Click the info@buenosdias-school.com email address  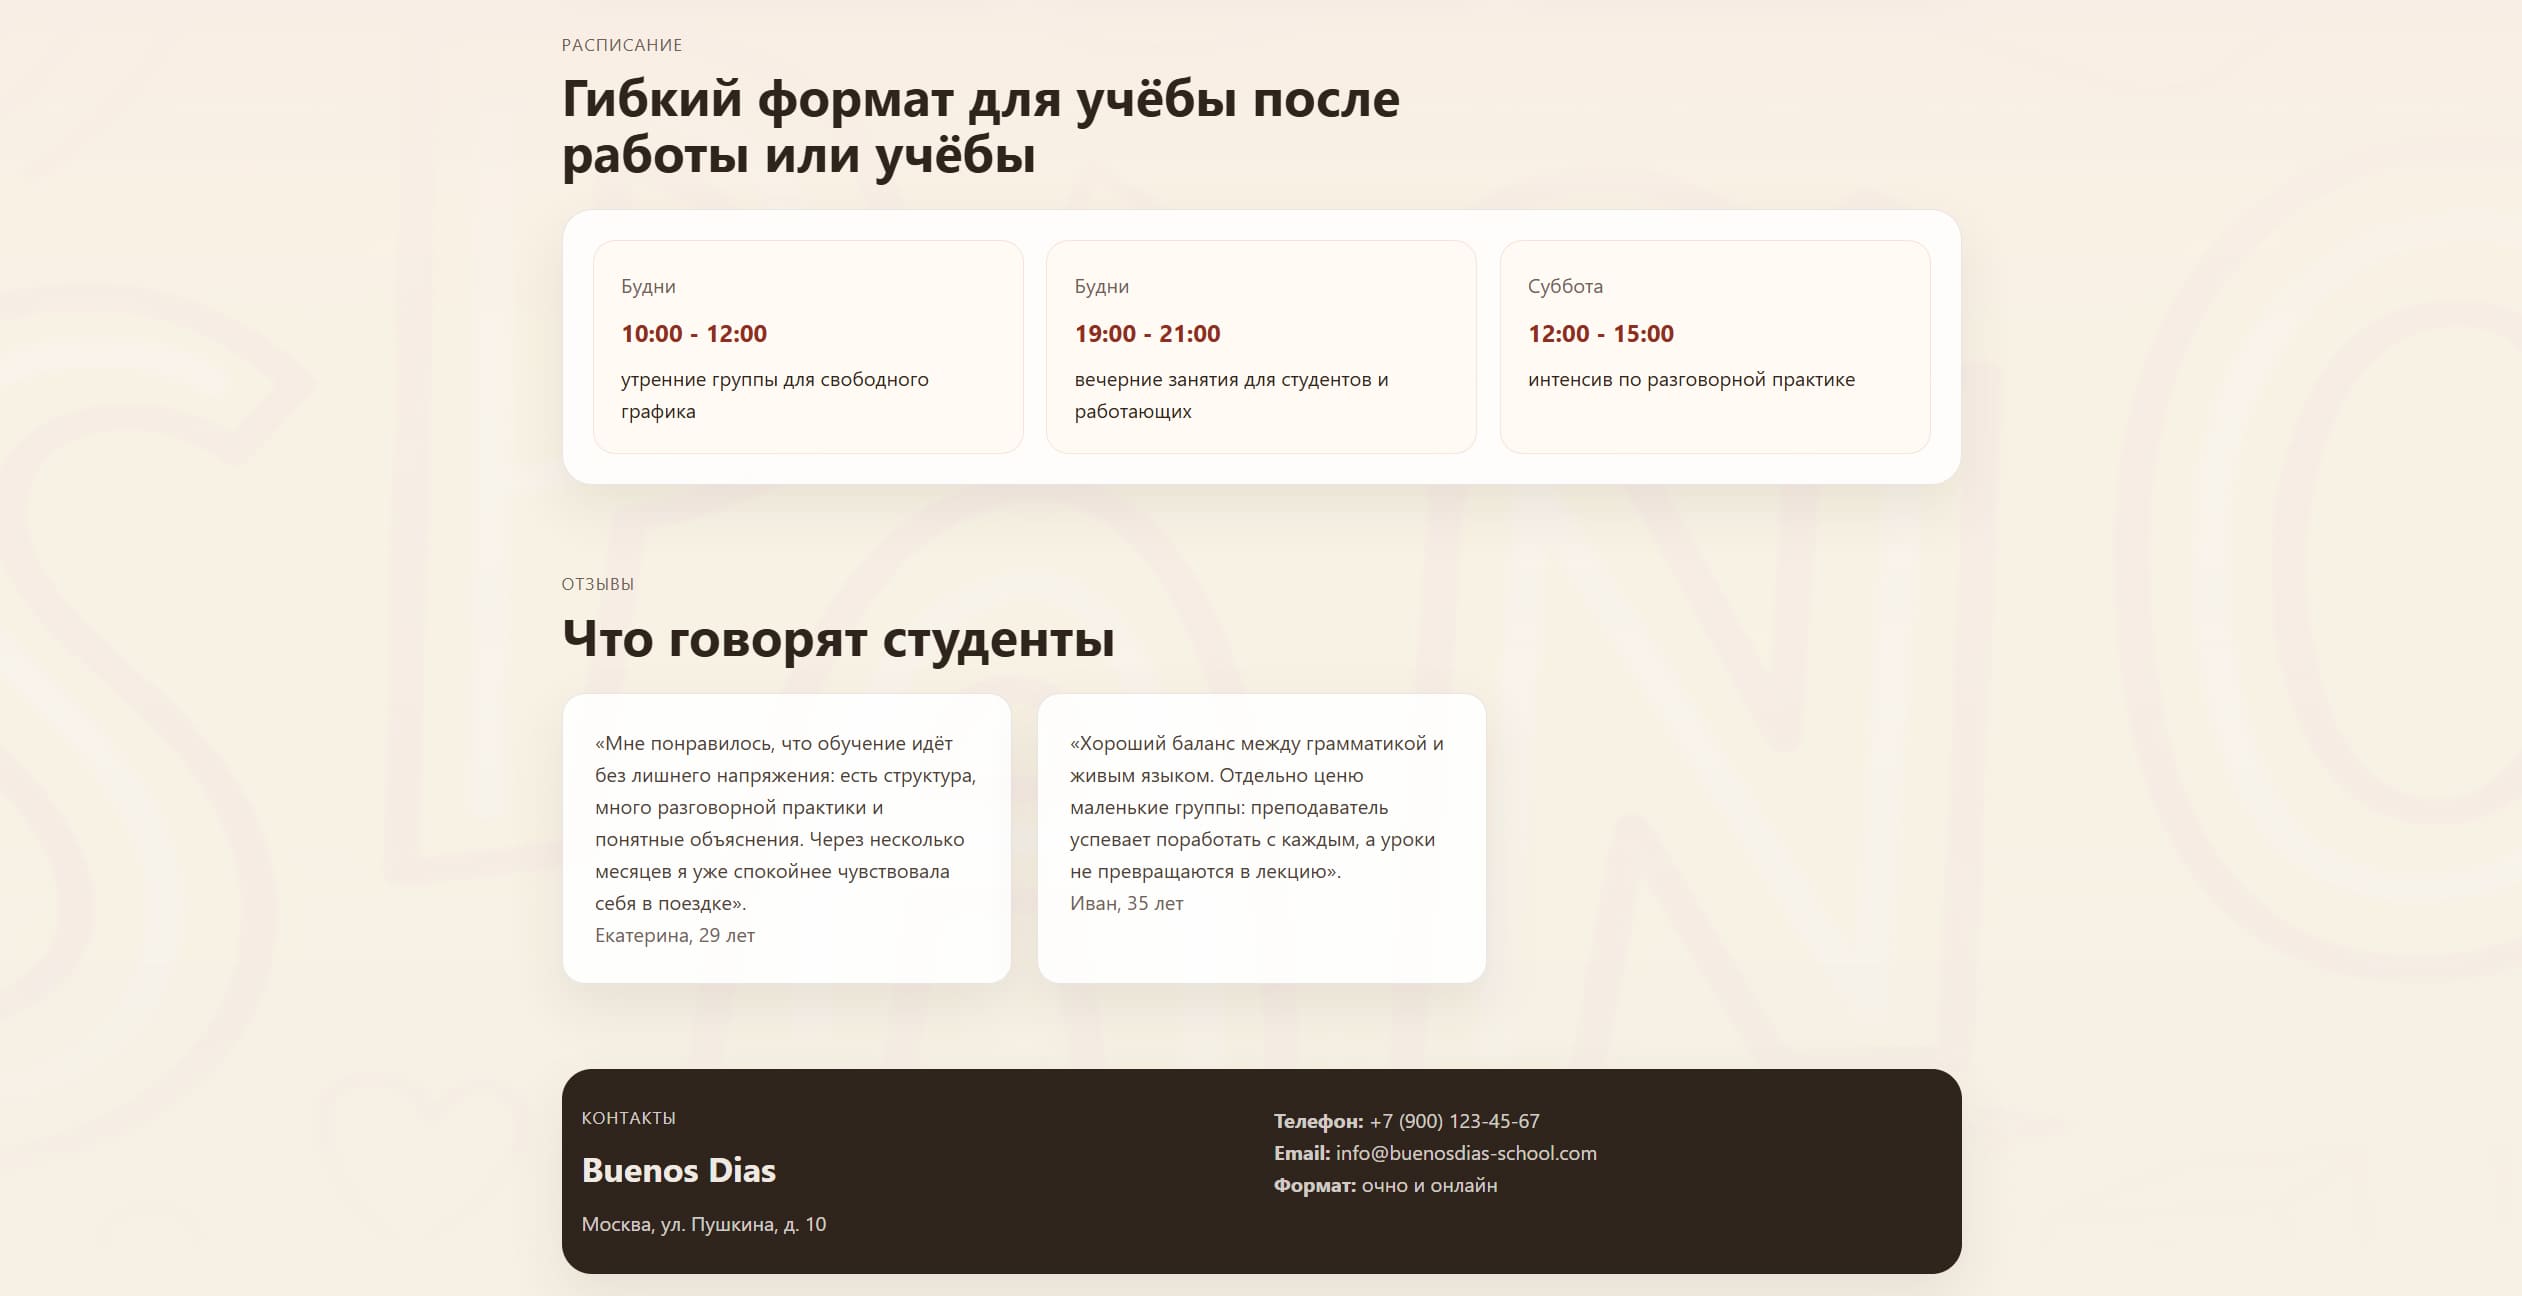(1465, 1153)
